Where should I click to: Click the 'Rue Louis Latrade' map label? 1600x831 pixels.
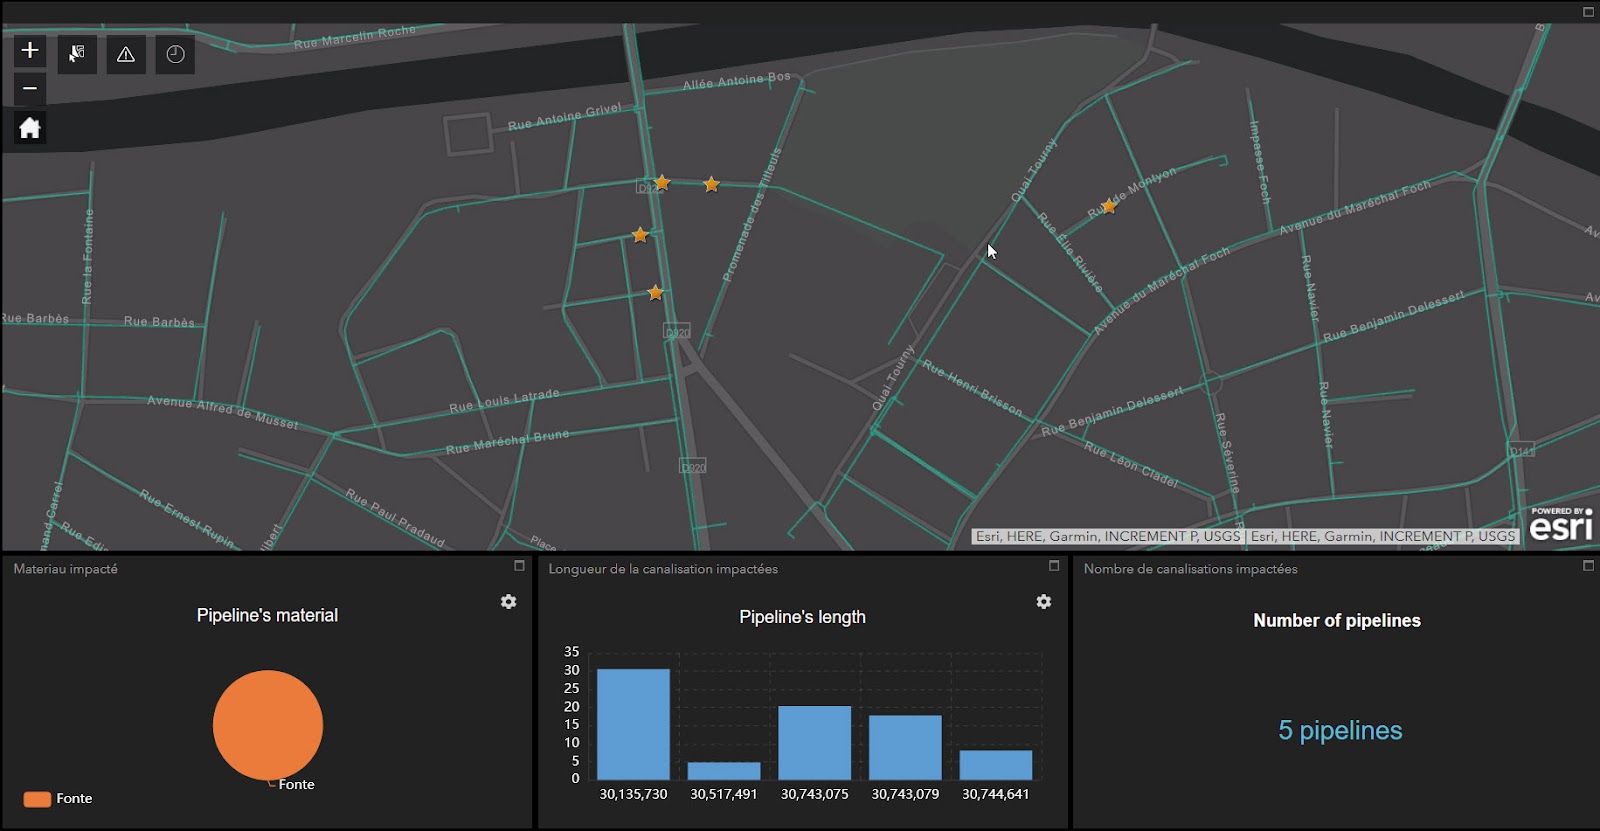click(x=504, y=400)
